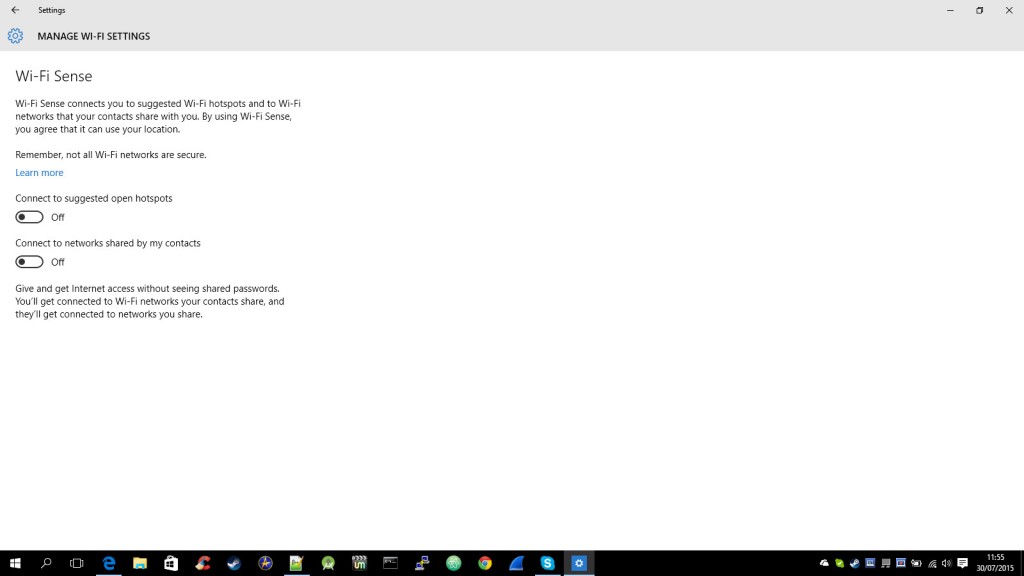Image resolution: width=1024 pixels, height=576 pixels.
Task: Click the volume speaker icon in system tray
Action: pos(947,563)
